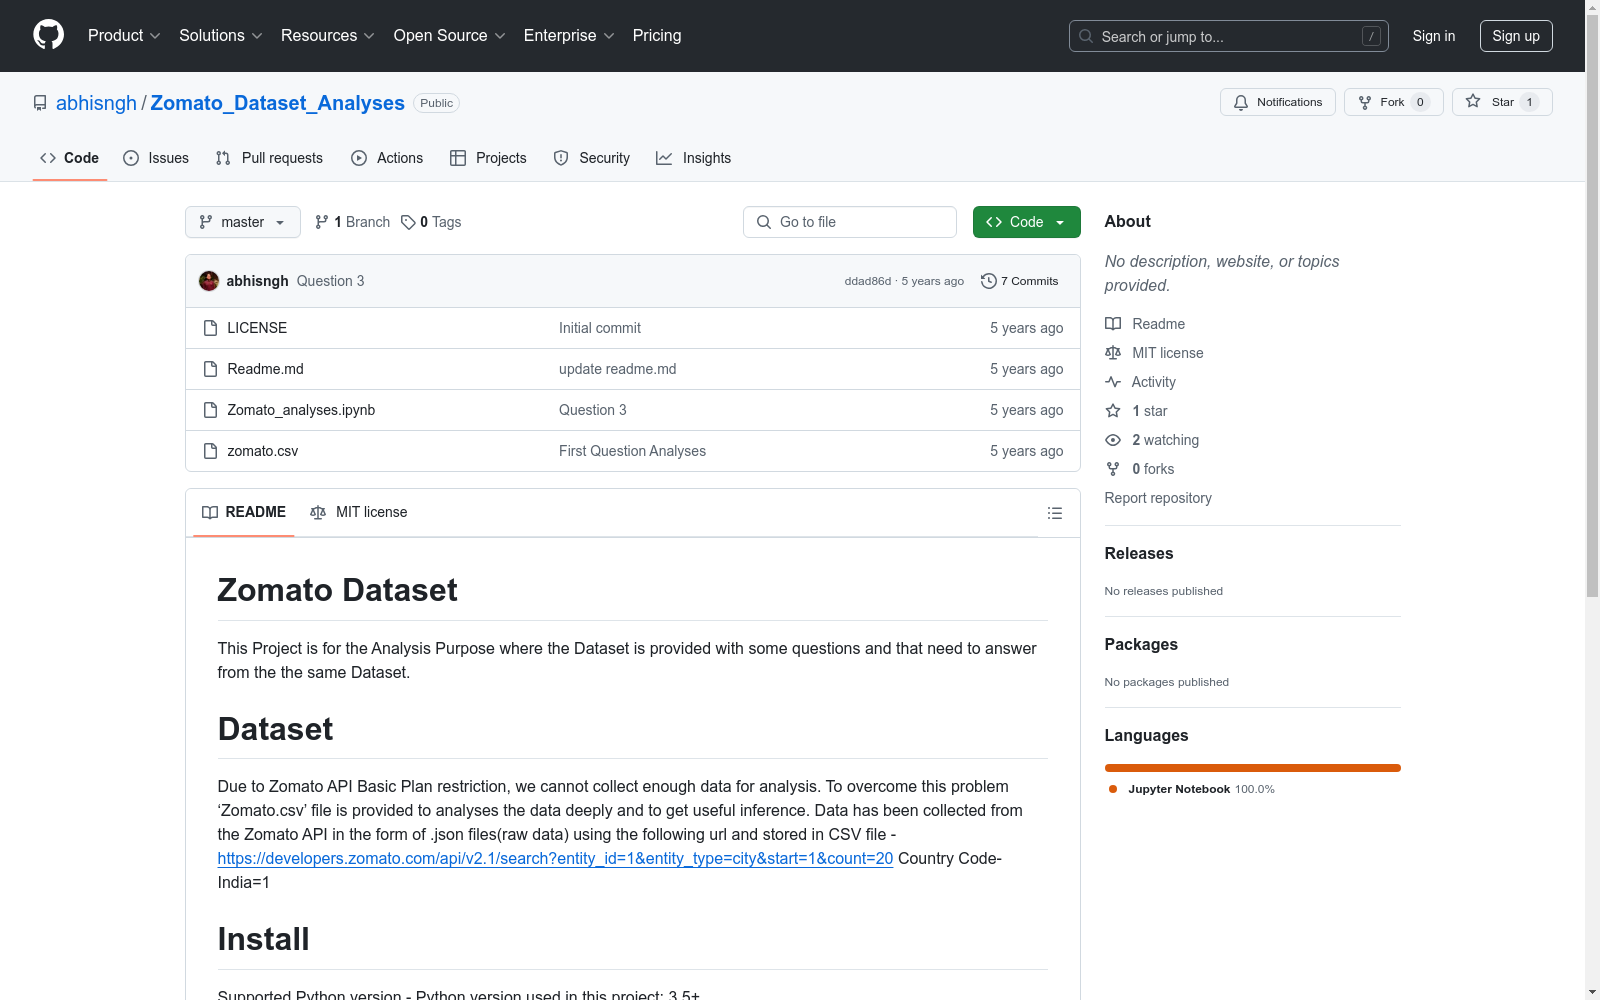The width and height of the screenshot is (1600, 1000).
Task: Open the green Code dropdown
Action: click(1026, 222)
